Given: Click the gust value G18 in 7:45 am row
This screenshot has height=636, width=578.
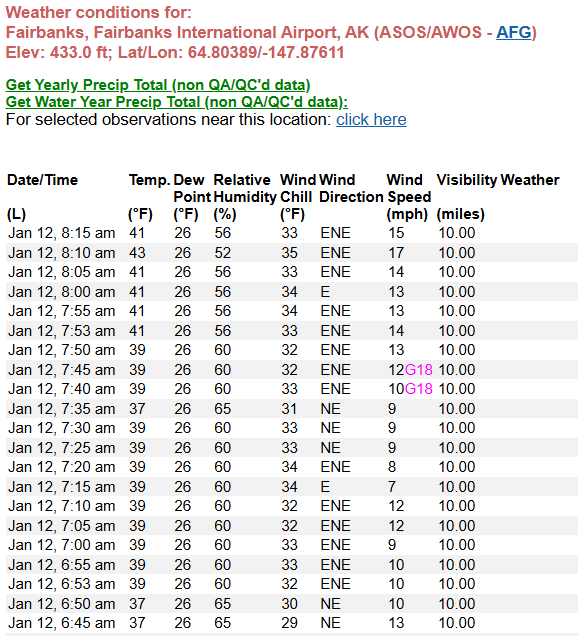Looking at the screenshot, I should [x=419, y=370].
